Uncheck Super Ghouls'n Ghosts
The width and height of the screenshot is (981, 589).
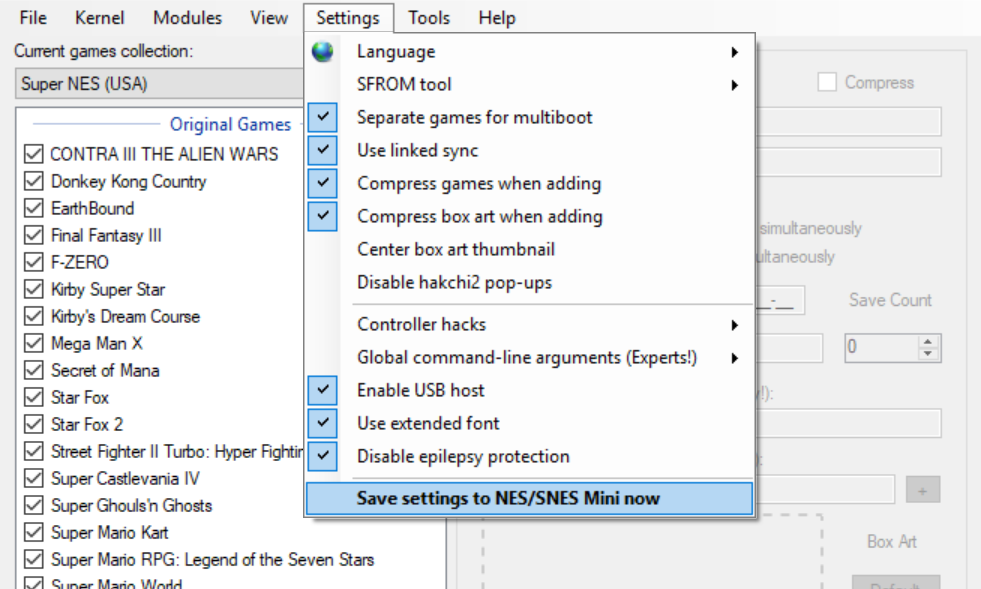click(x=34, y=505)
